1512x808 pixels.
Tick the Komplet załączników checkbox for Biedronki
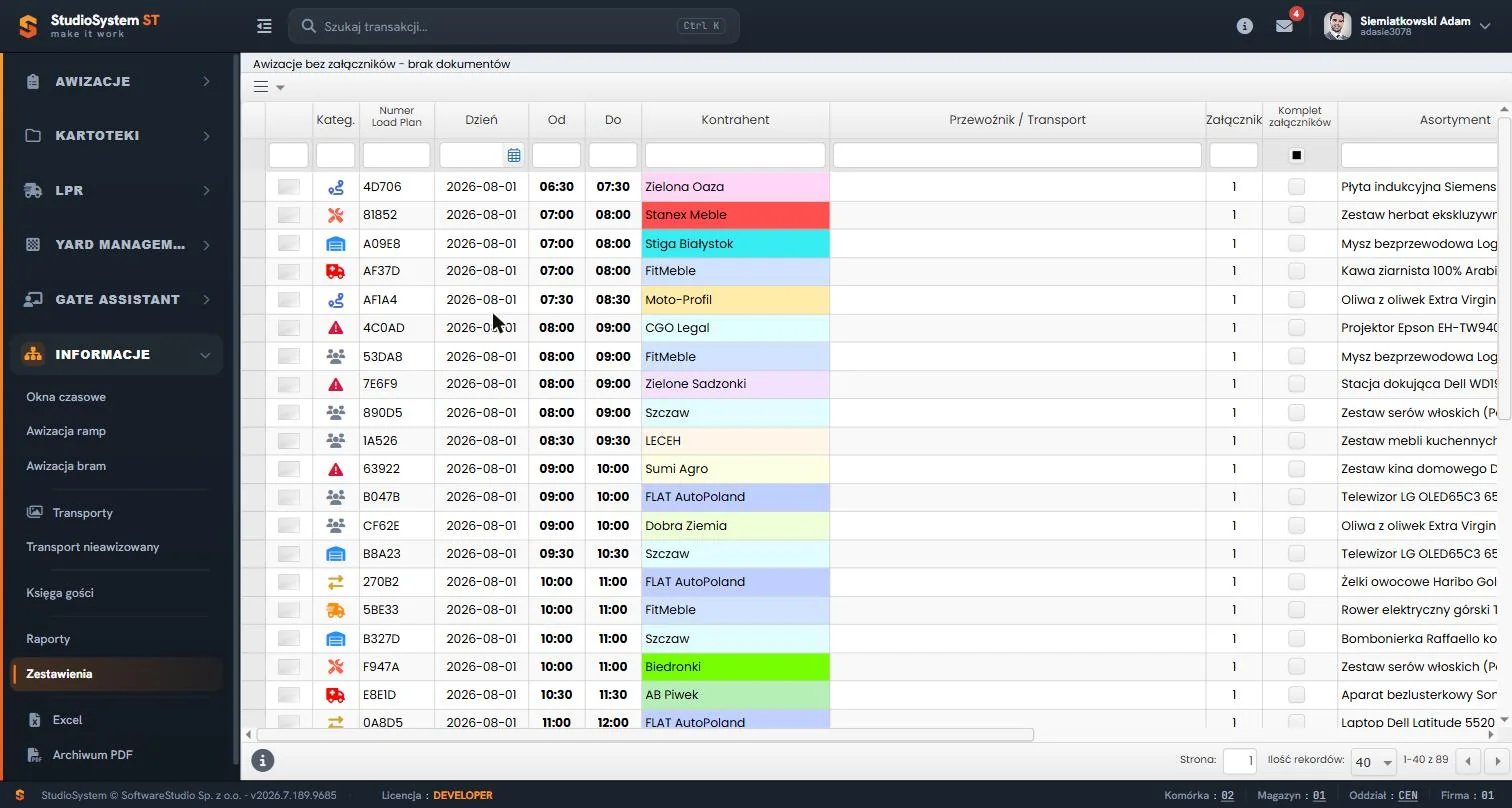pyautogui.click(x=1296, y=667)
